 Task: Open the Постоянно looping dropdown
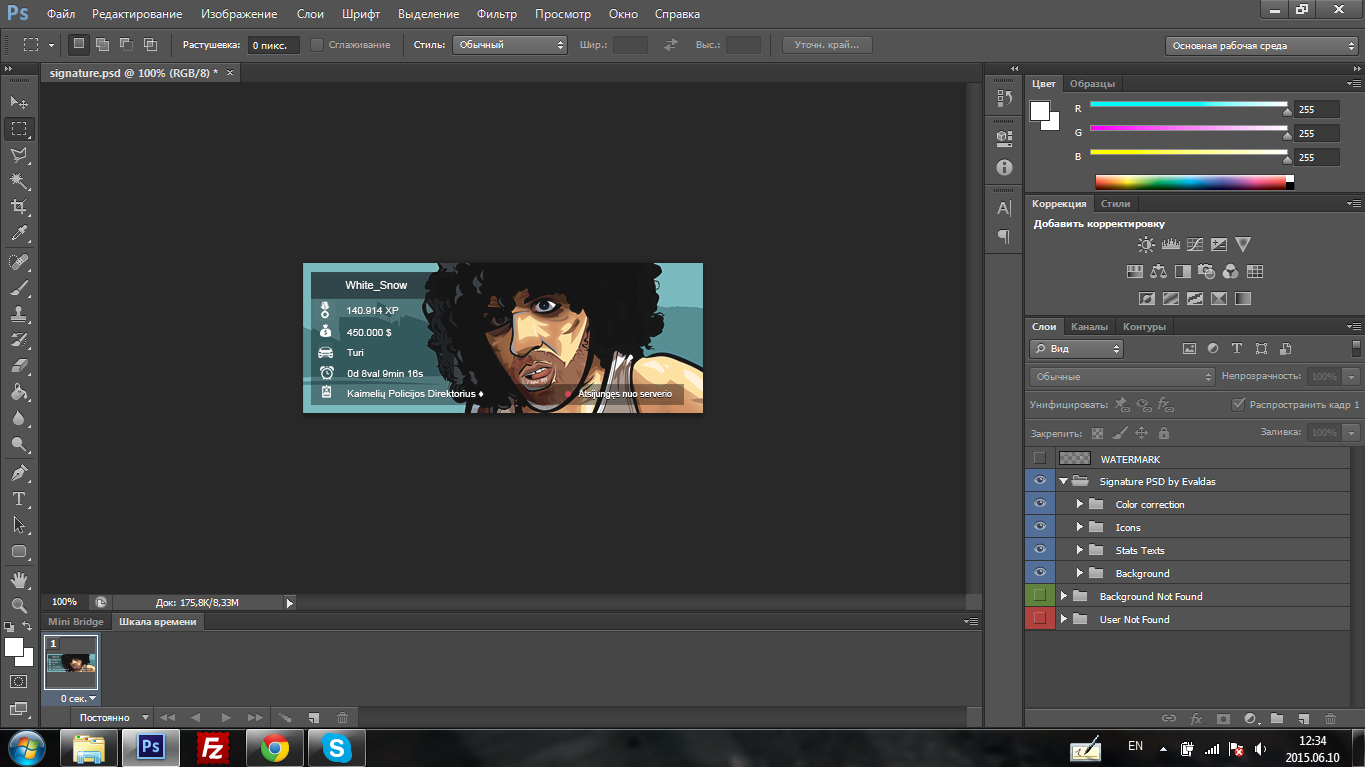(114, 718)
